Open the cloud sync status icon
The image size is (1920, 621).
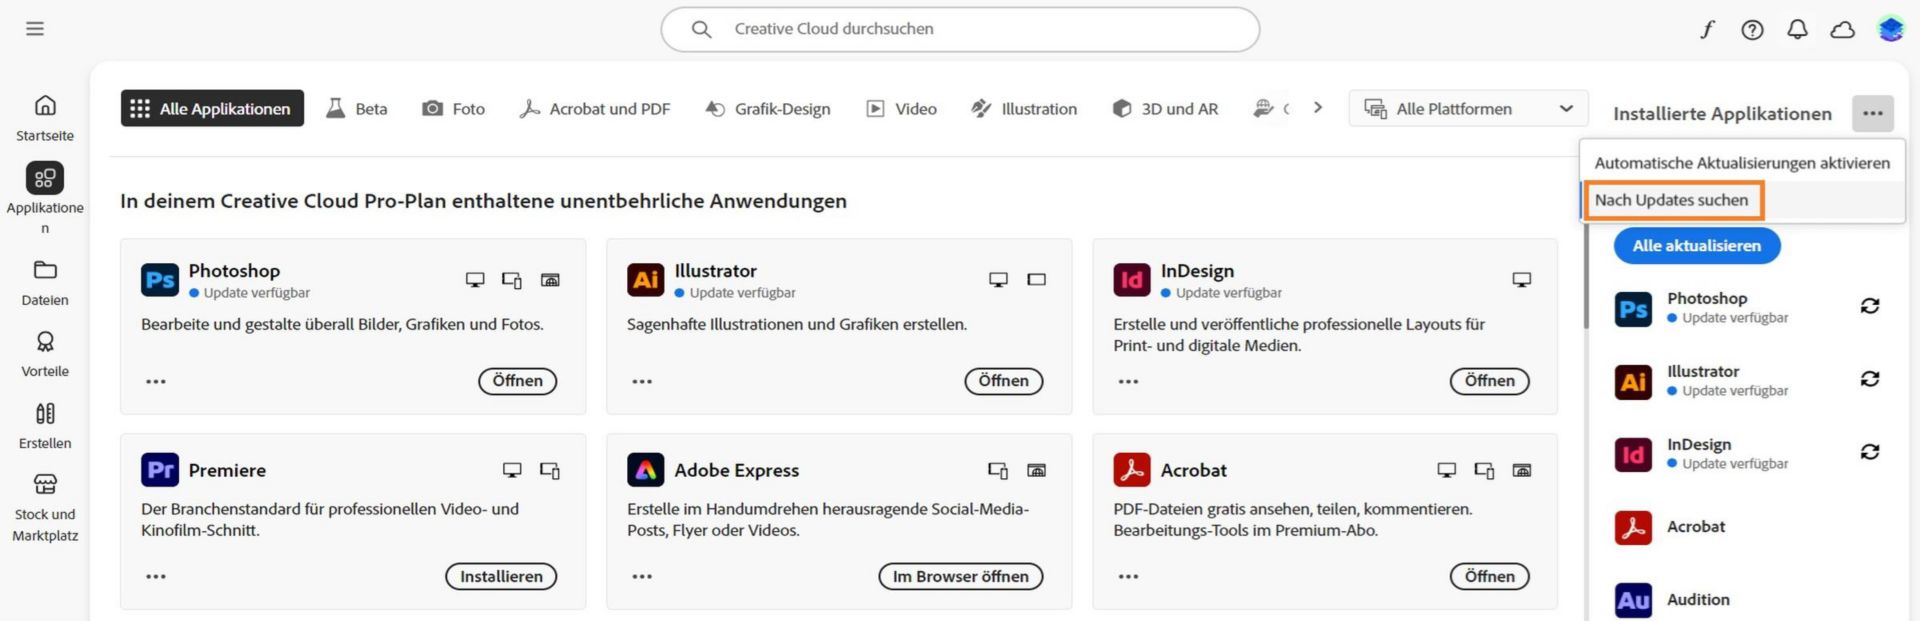[1842, 29]
